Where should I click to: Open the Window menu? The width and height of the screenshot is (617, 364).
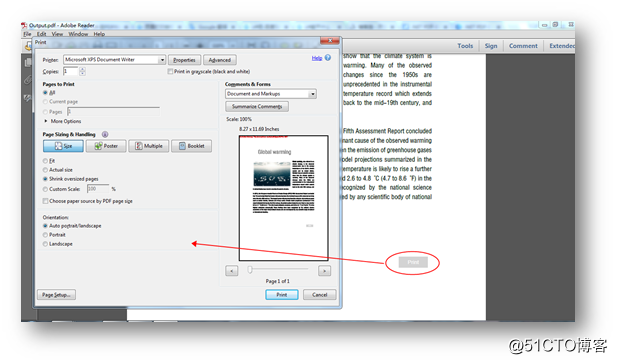[x=78, y=34]
